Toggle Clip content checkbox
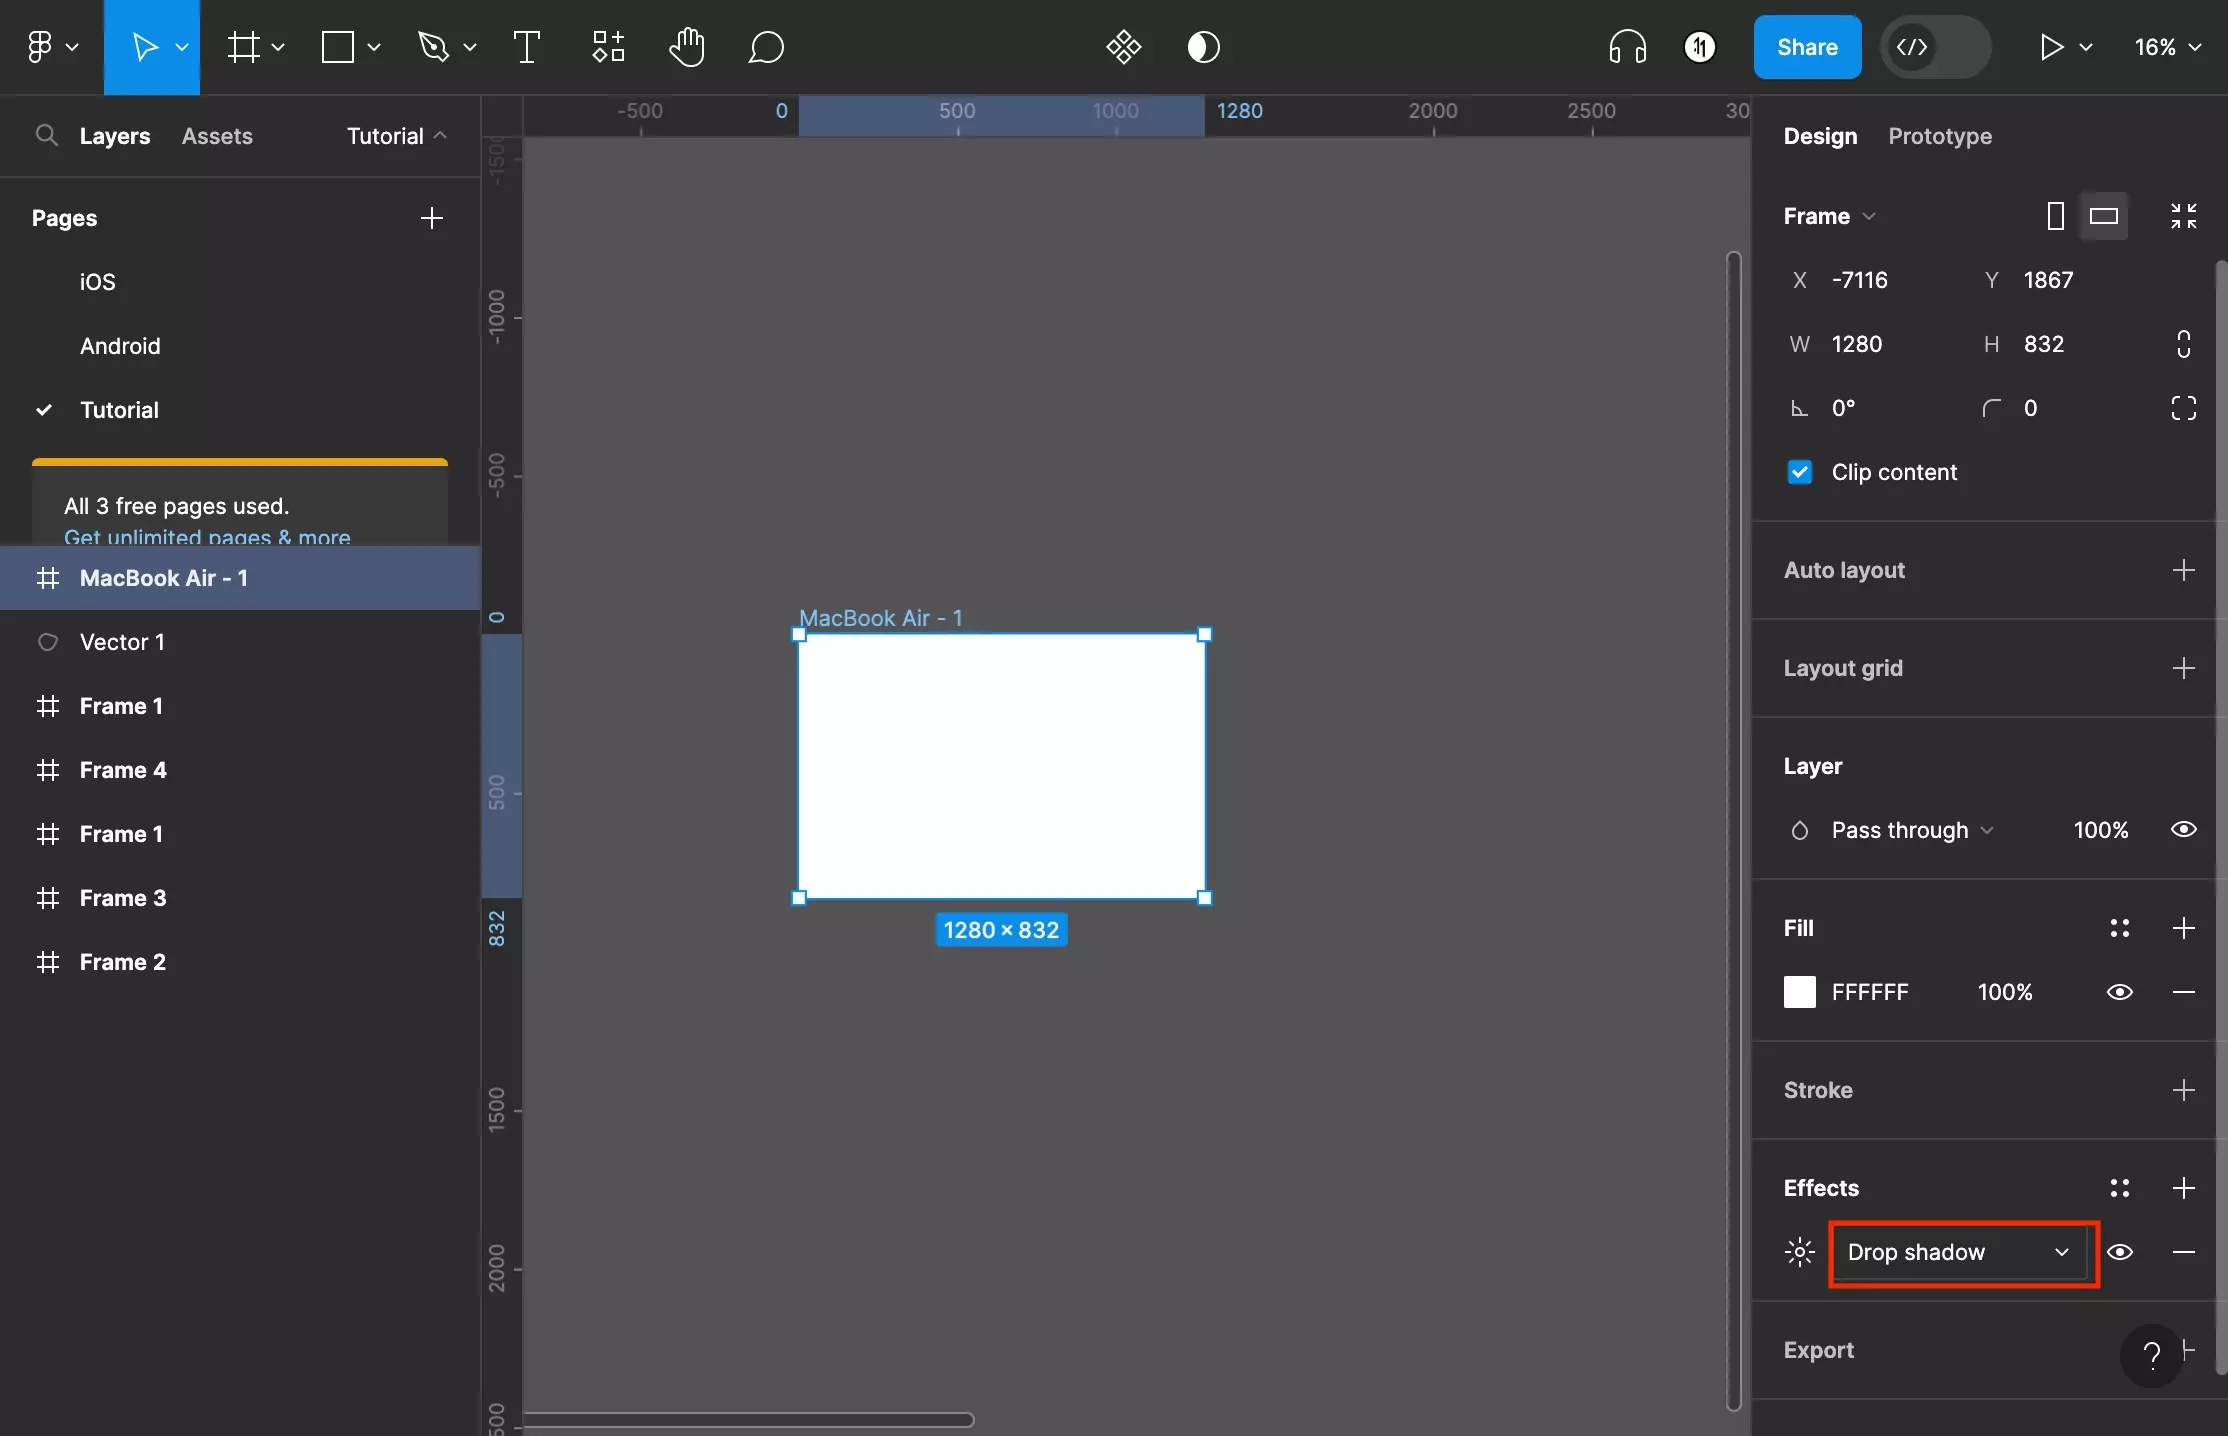2228x1436 pixels. pyautogui.click(x=1799, y=473)
